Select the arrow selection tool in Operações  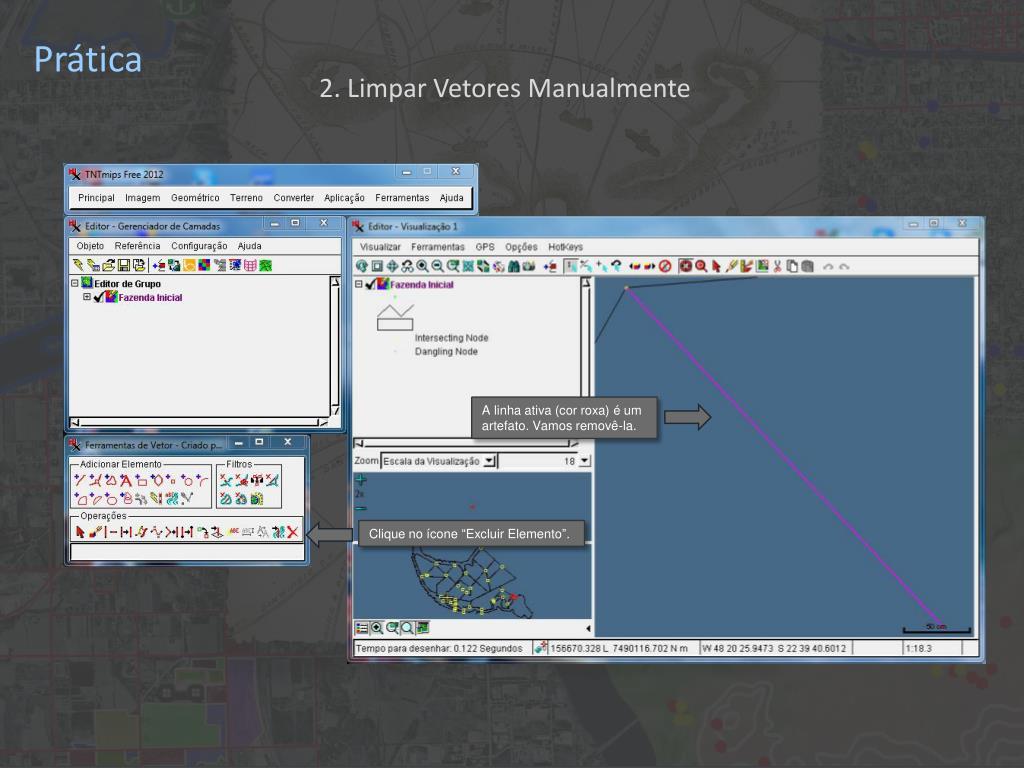[x=80, y=533]
